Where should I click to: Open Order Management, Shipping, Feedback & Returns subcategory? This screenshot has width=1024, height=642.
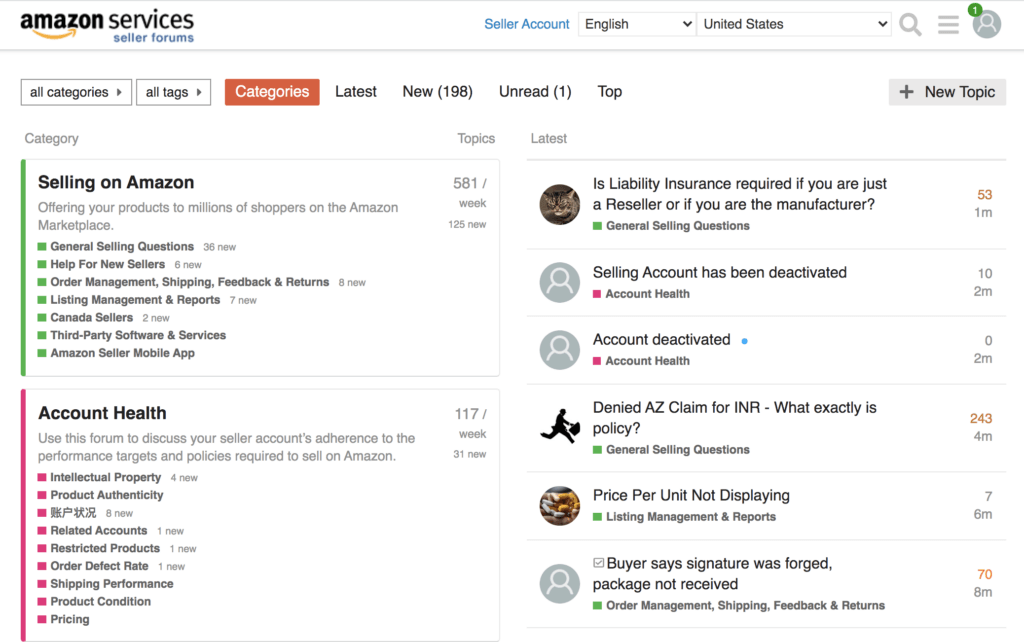190,281
